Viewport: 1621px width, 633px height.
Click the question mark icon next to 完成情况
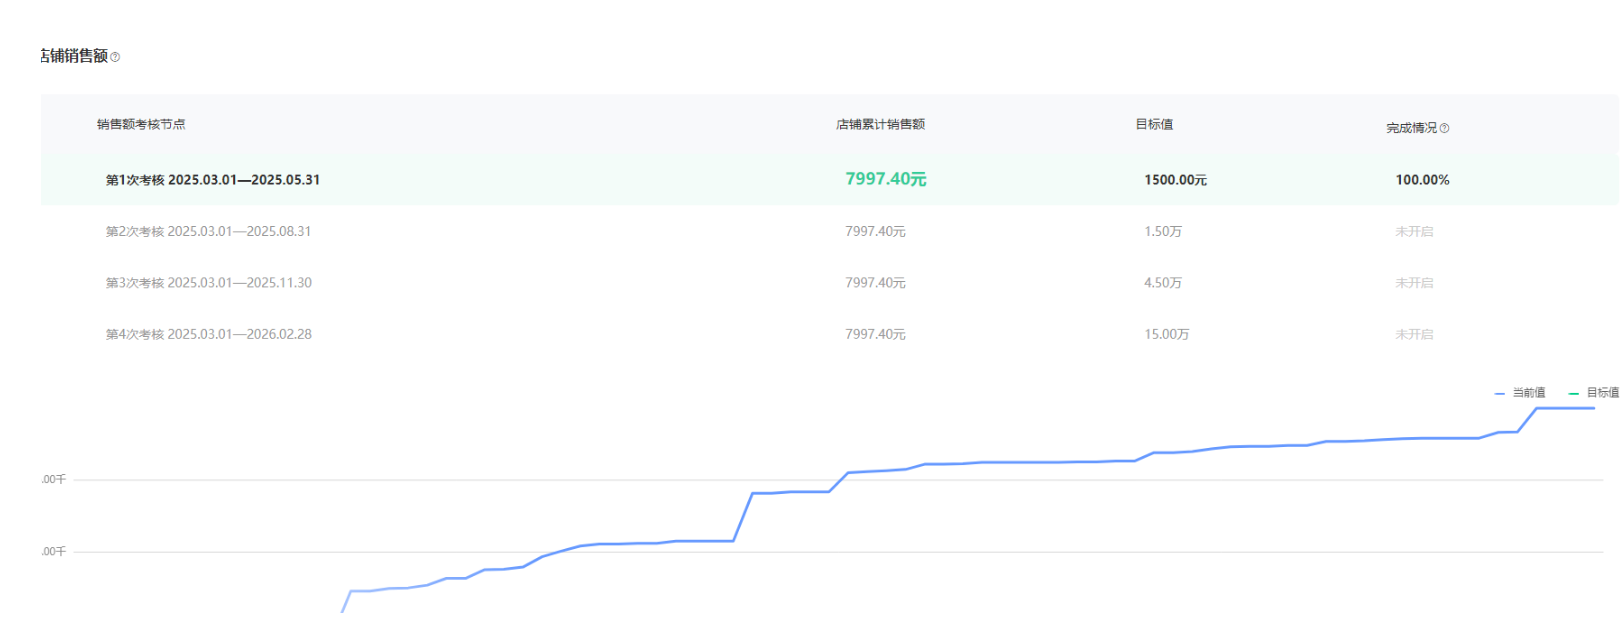coord(1444,128)
